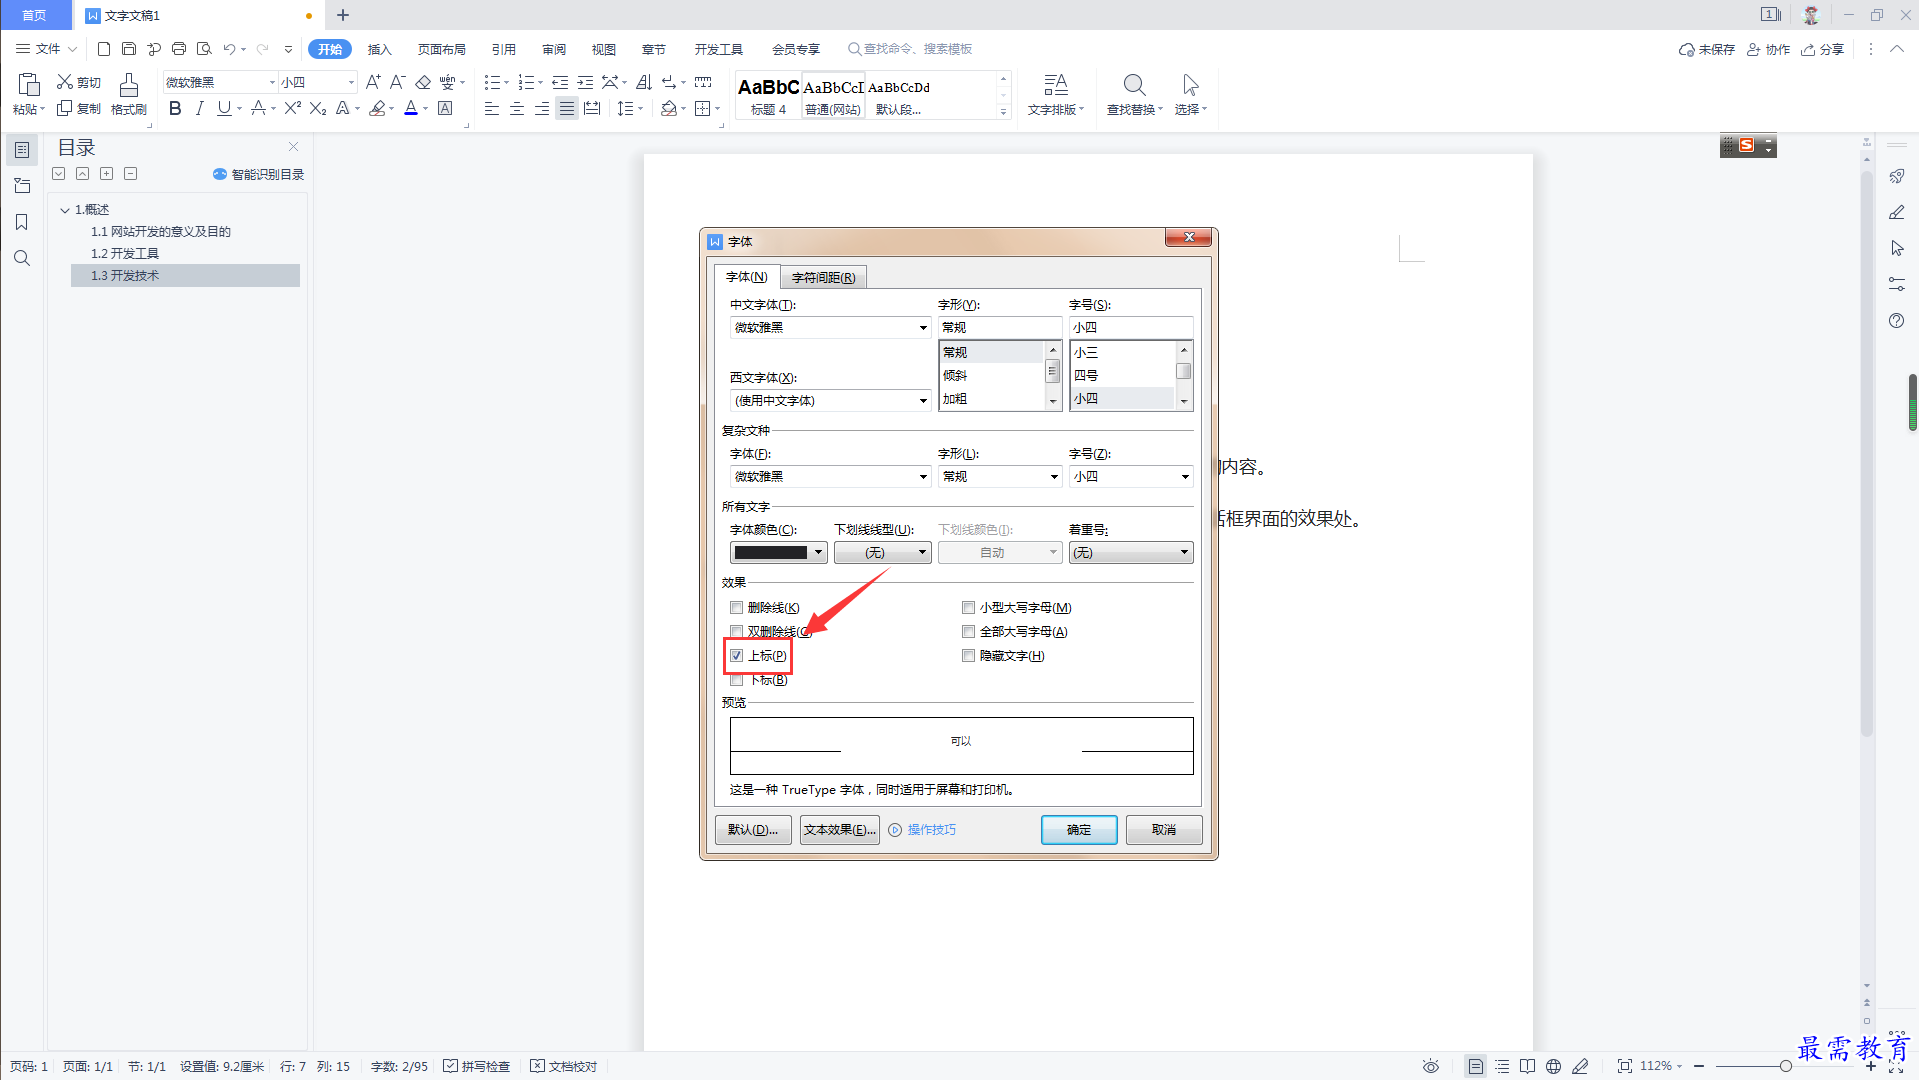
Task: Open the Insert (插入) ribbon tab
Action: click(x=379, y=49)
